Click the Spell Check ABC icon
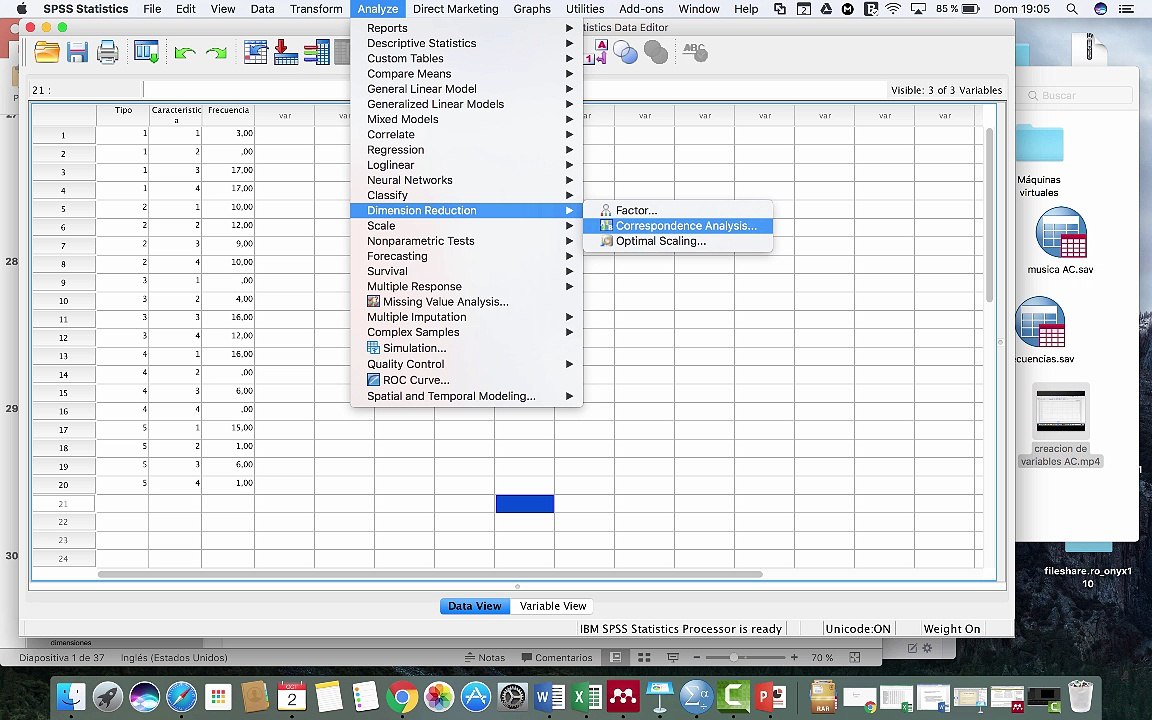This screenshot has height=720, width=1152. click(694, 52)
